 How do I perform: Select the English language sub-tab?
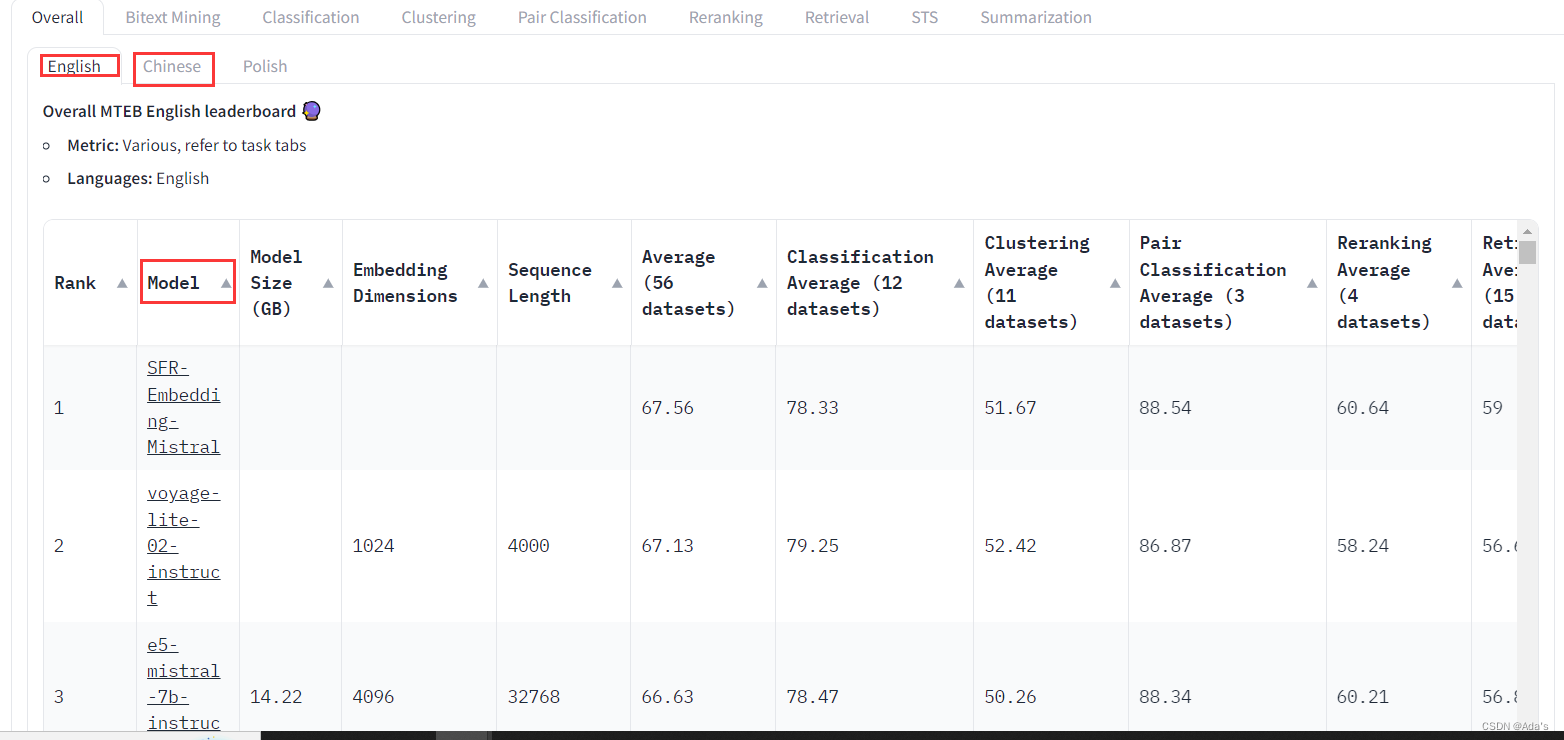pyautogui.click(x=74, y=66)
